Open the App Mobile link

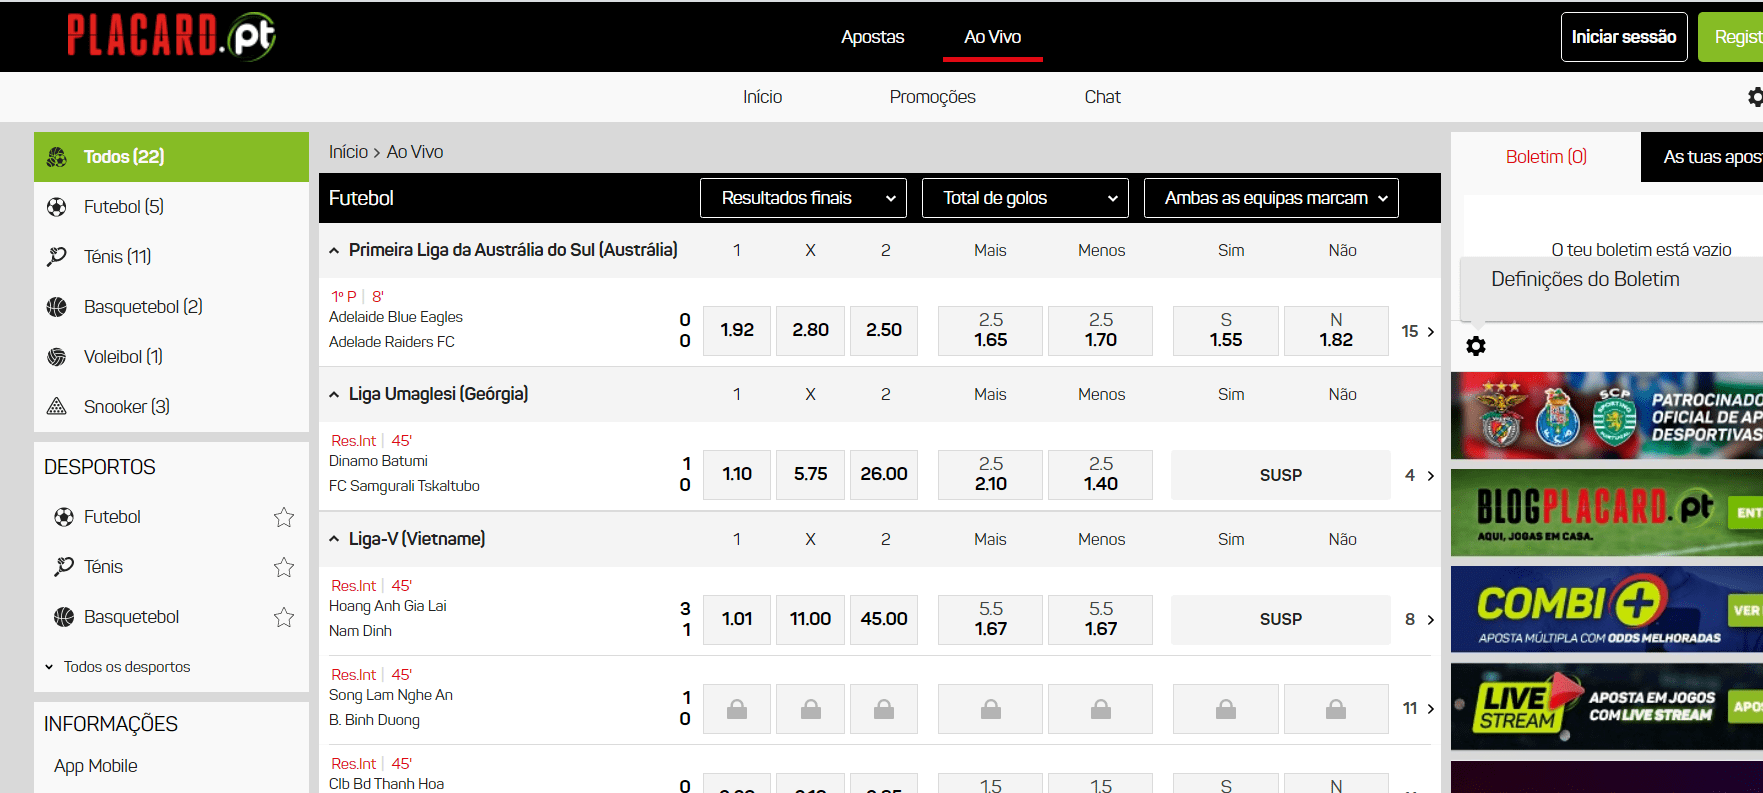pyautogui.click(x=96, y=766)
